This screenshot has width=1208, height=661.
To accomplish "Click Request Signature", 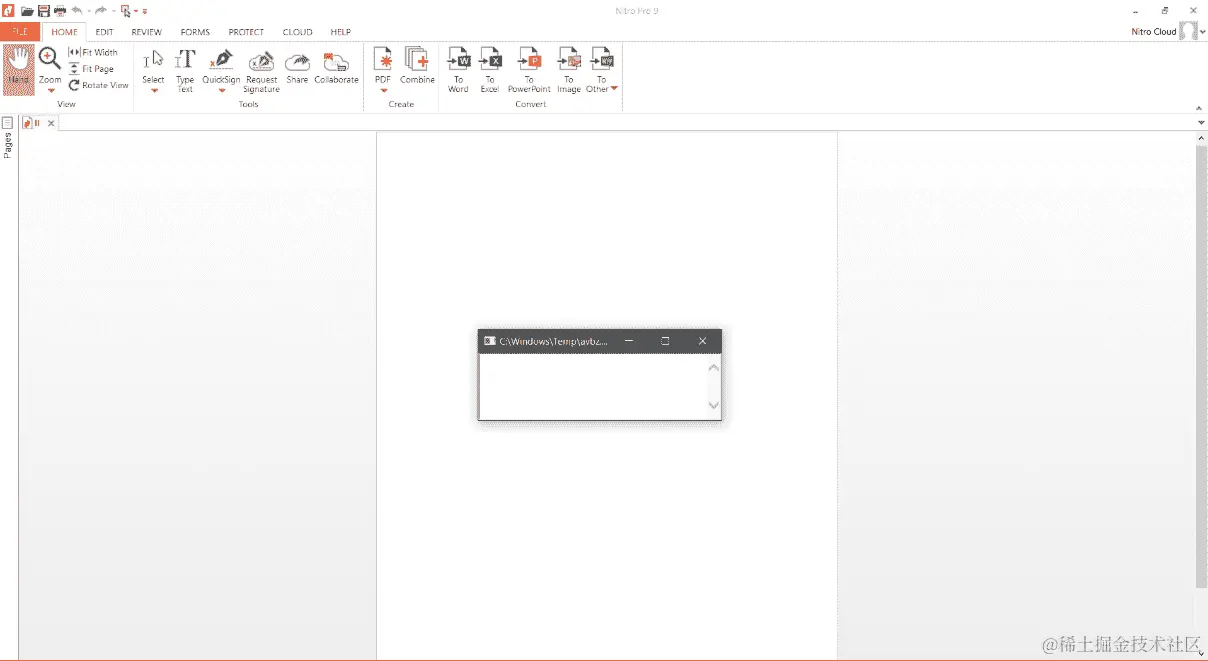I will pos(261,70).
